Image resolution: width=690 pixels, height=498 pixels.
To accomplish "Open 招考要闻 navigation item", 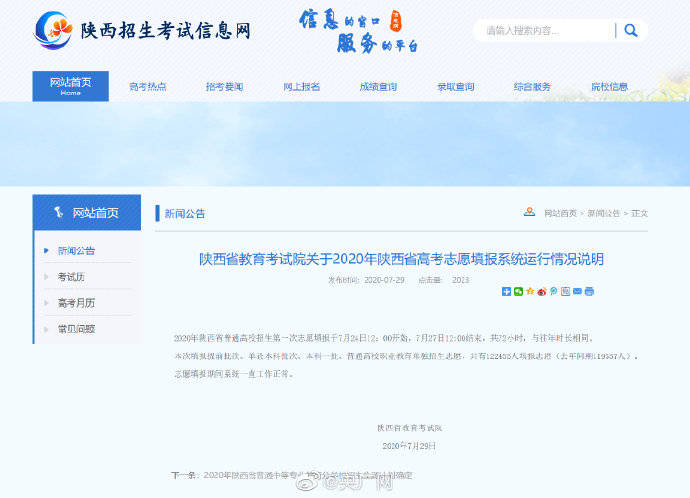I will coord(224,87).
